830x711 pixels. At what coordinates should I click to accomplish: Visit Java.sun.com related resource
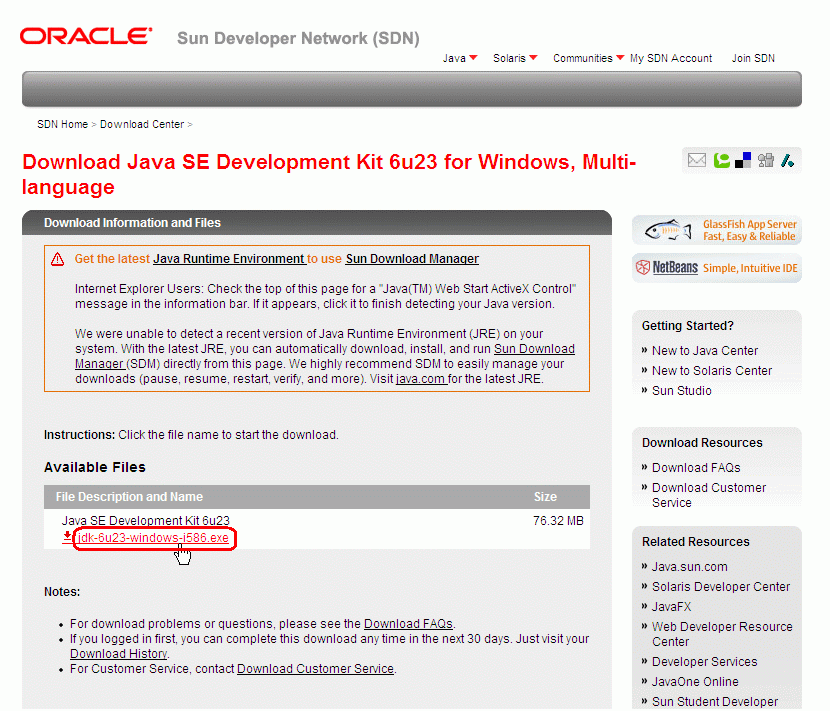tap(689, 567)
